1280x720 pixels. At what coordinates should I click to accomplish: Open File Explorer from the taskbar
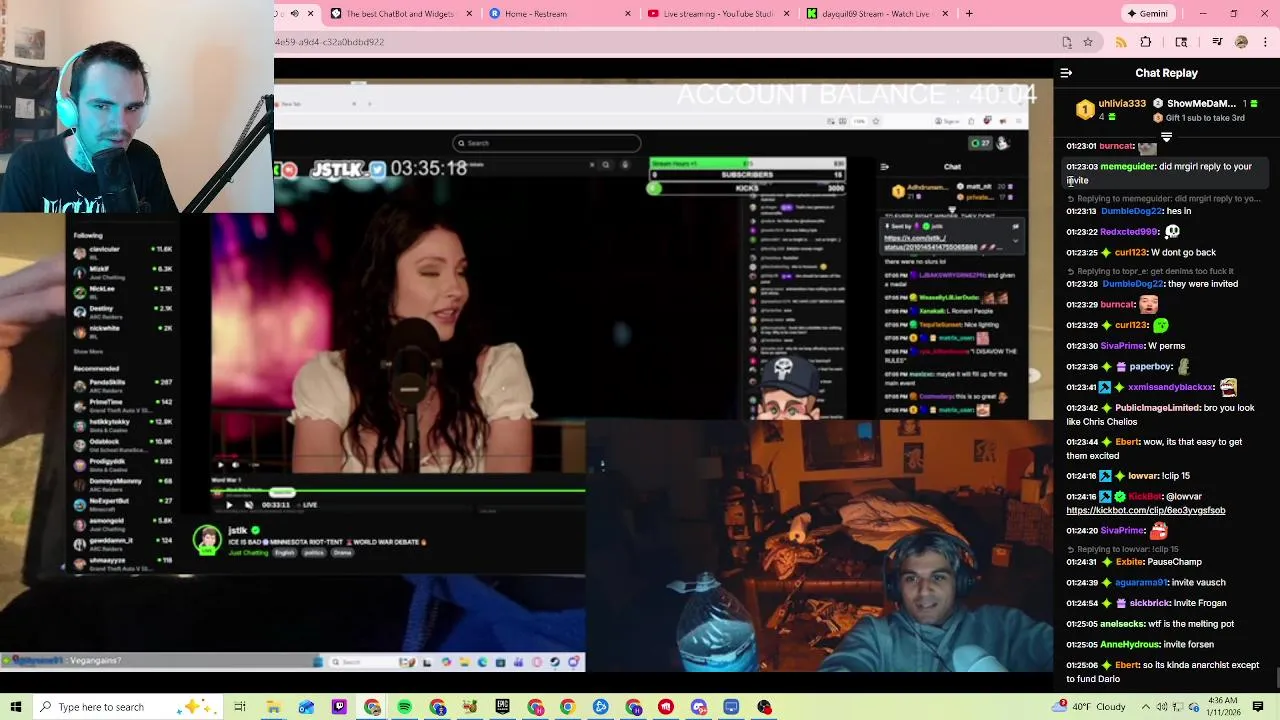point(273,707)
